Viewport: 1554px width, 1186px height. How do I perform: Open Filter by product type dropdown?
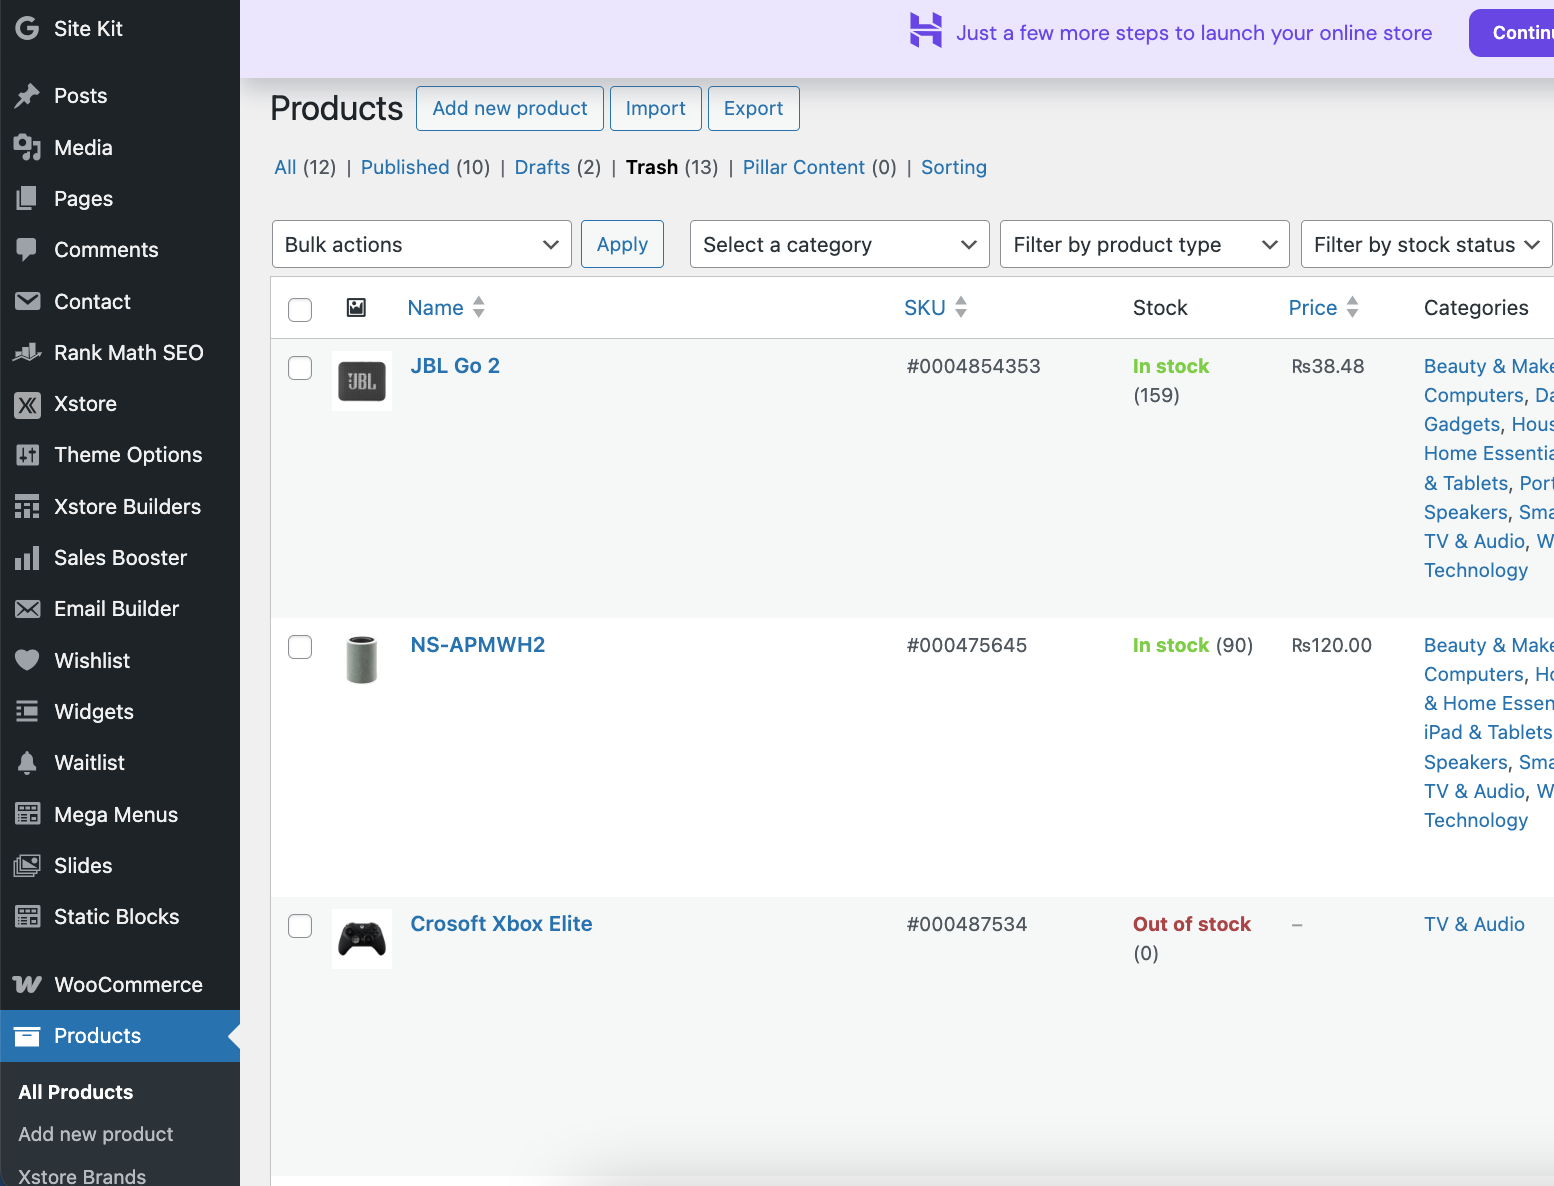point(1145,244)
